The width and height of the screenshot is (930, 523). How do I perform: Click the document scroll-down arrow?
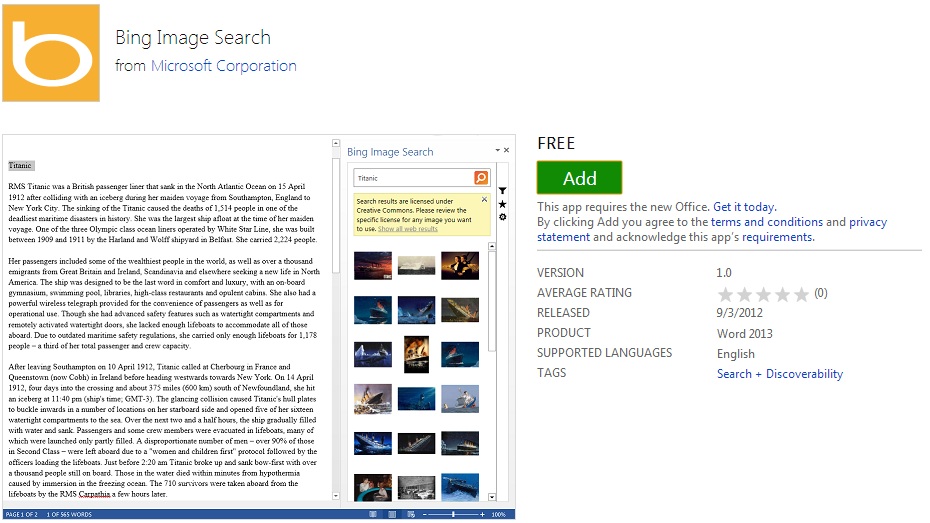tap(336, 496)
